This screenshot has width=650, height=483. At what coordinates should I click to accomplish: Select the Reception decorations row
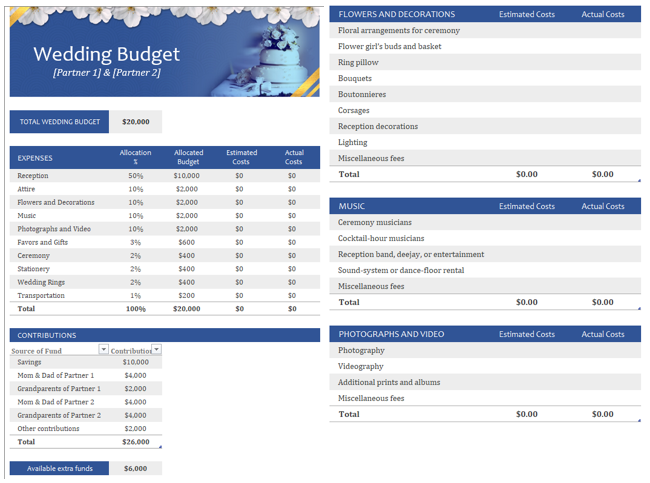coord(485,126)
